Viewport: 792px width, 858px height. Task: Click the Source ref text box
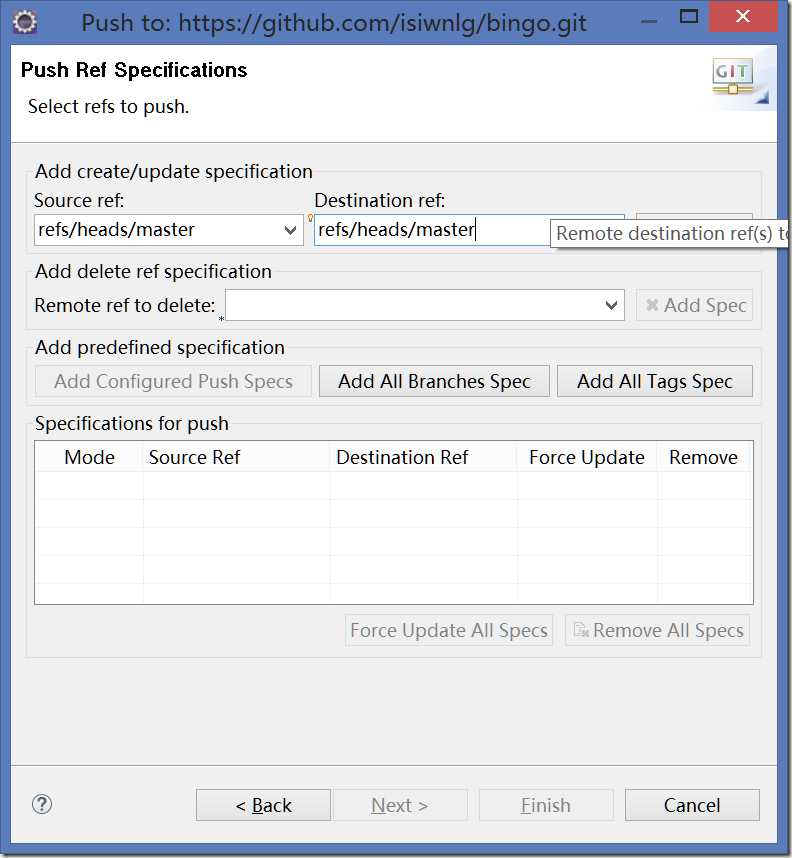156,230
